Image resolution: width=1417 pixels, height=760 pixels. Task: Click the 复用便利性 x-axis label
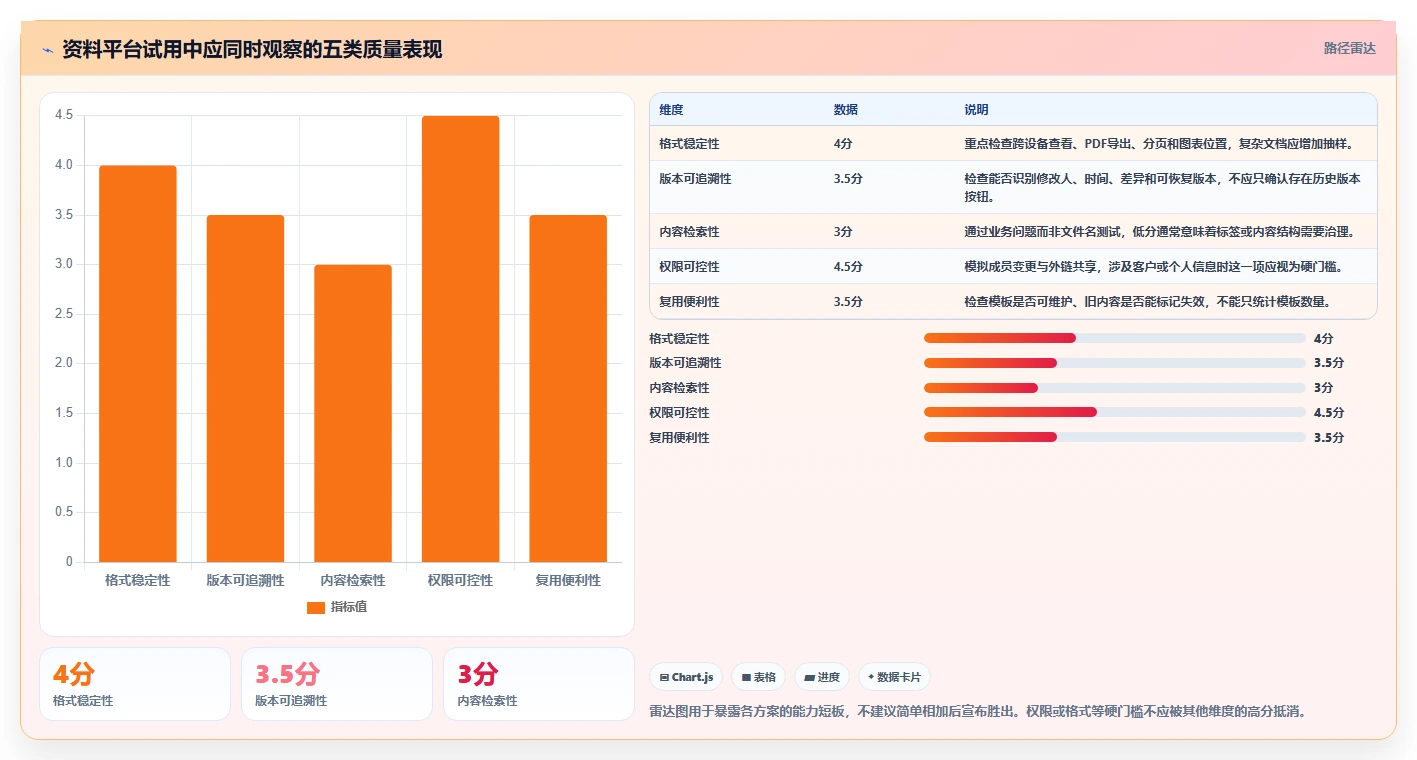click(568, 581)
